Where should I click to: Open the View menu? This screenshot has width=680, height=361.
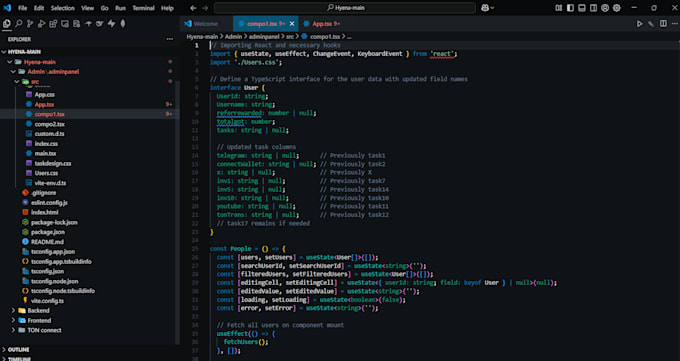click(87, 8)
